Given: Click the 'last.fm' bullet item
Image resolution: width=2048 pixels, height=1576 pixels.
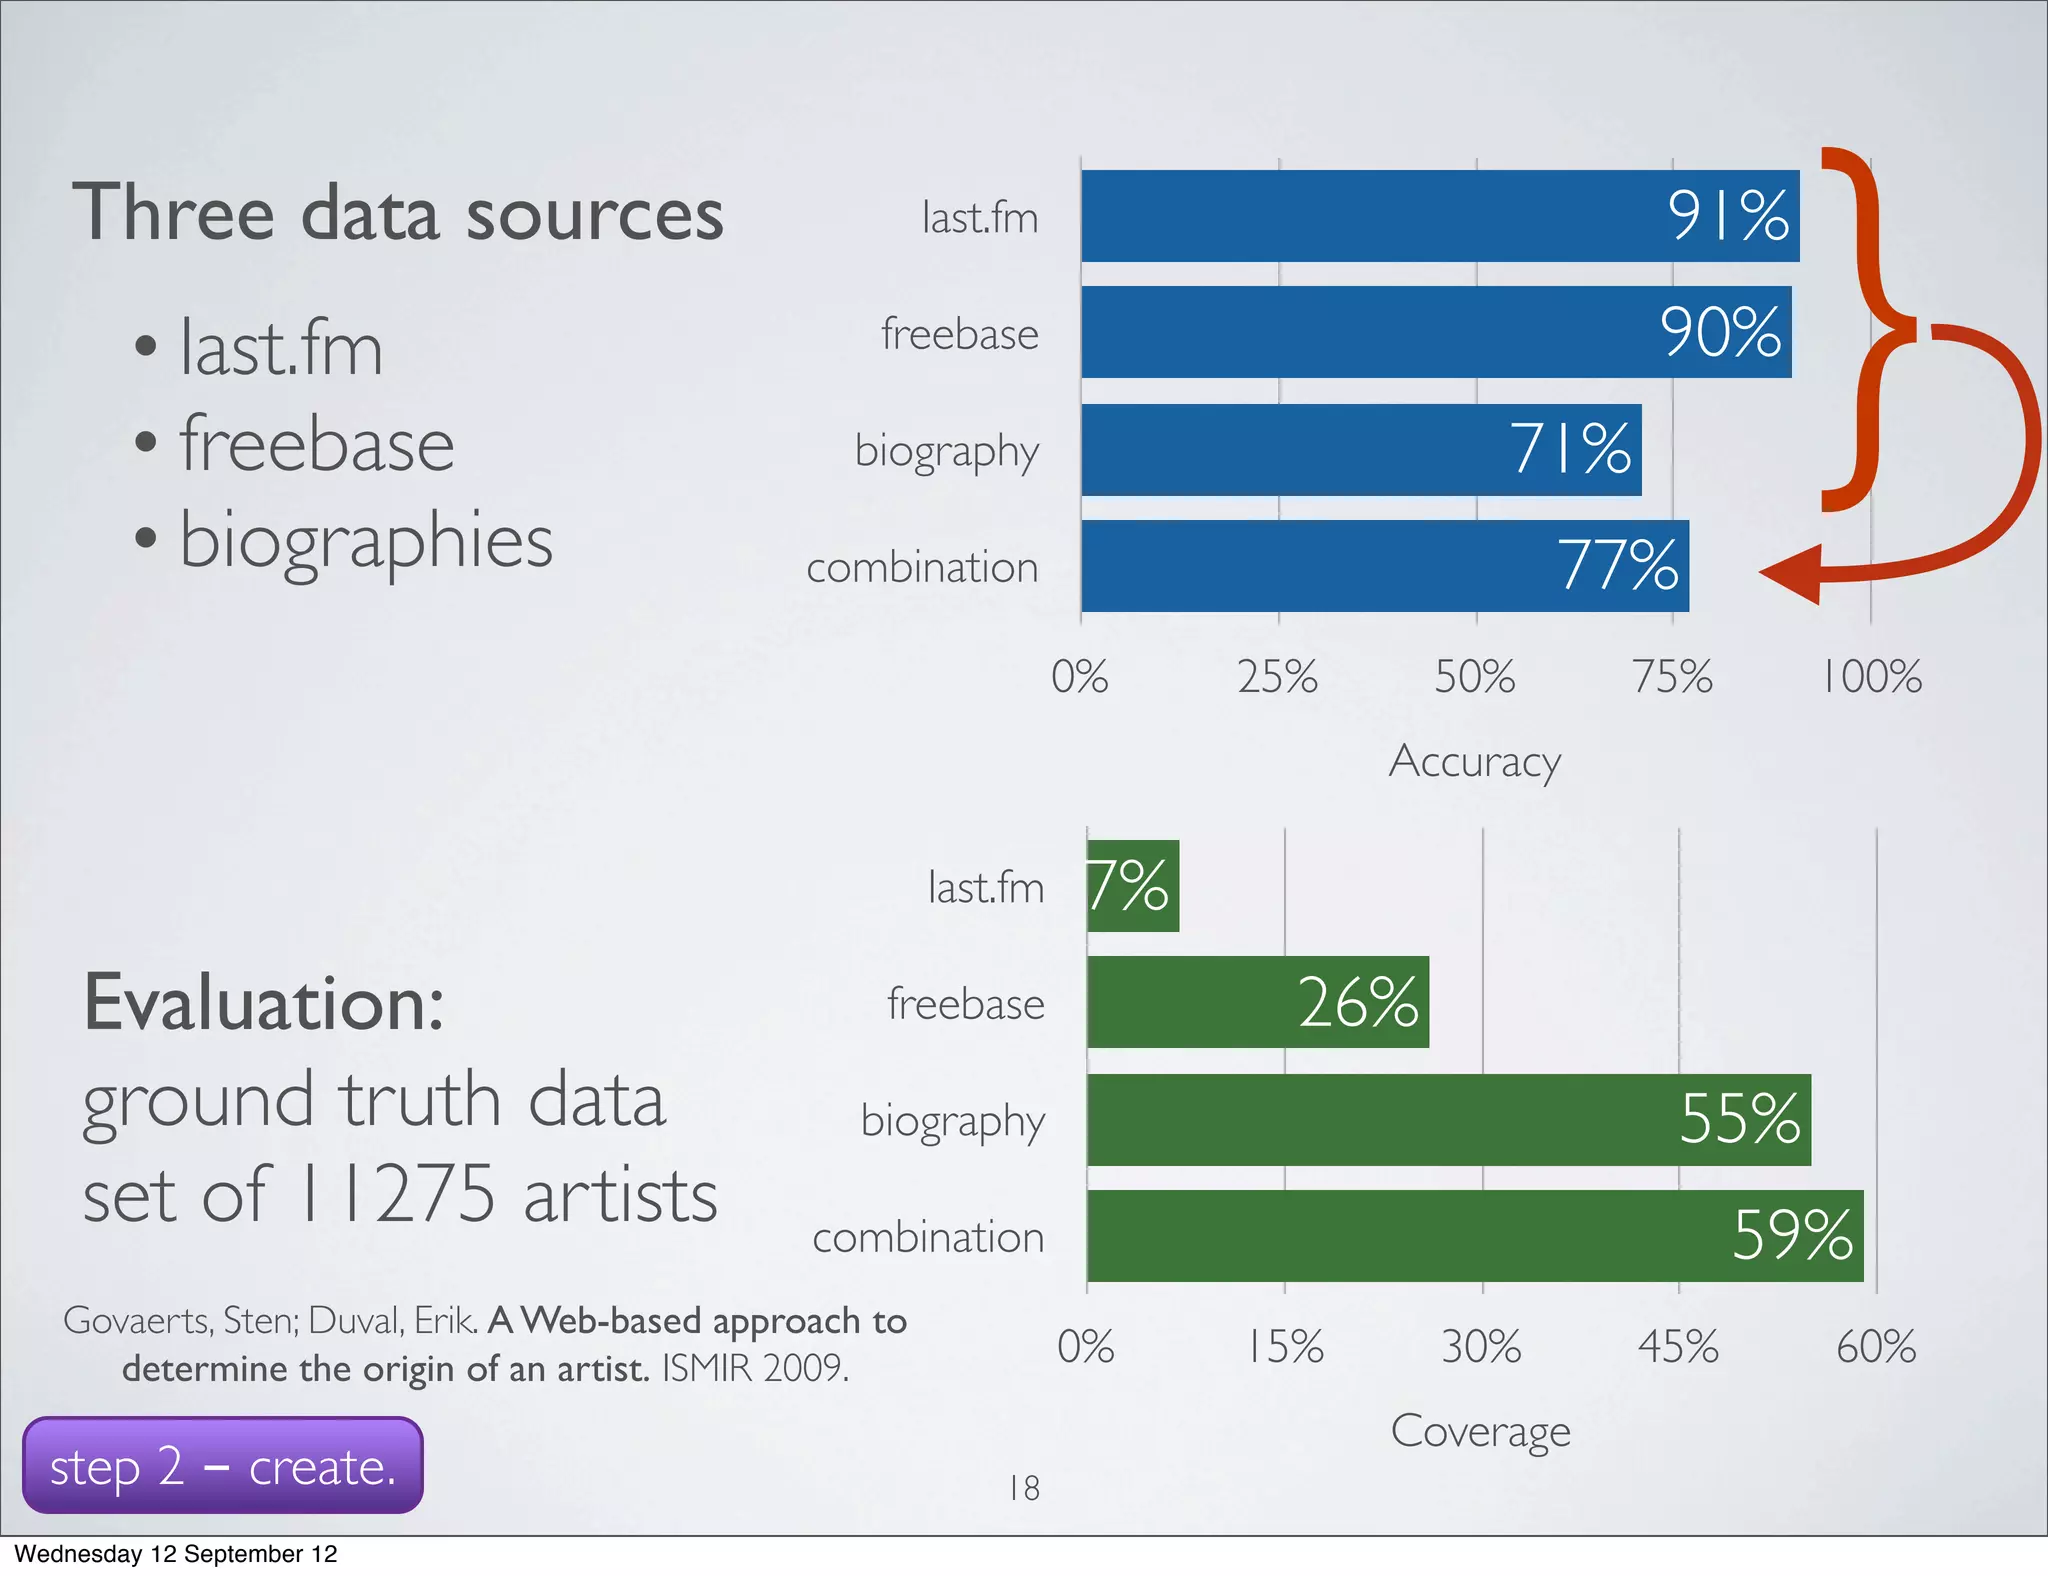Looking at the screenshot, I should 258,347.
